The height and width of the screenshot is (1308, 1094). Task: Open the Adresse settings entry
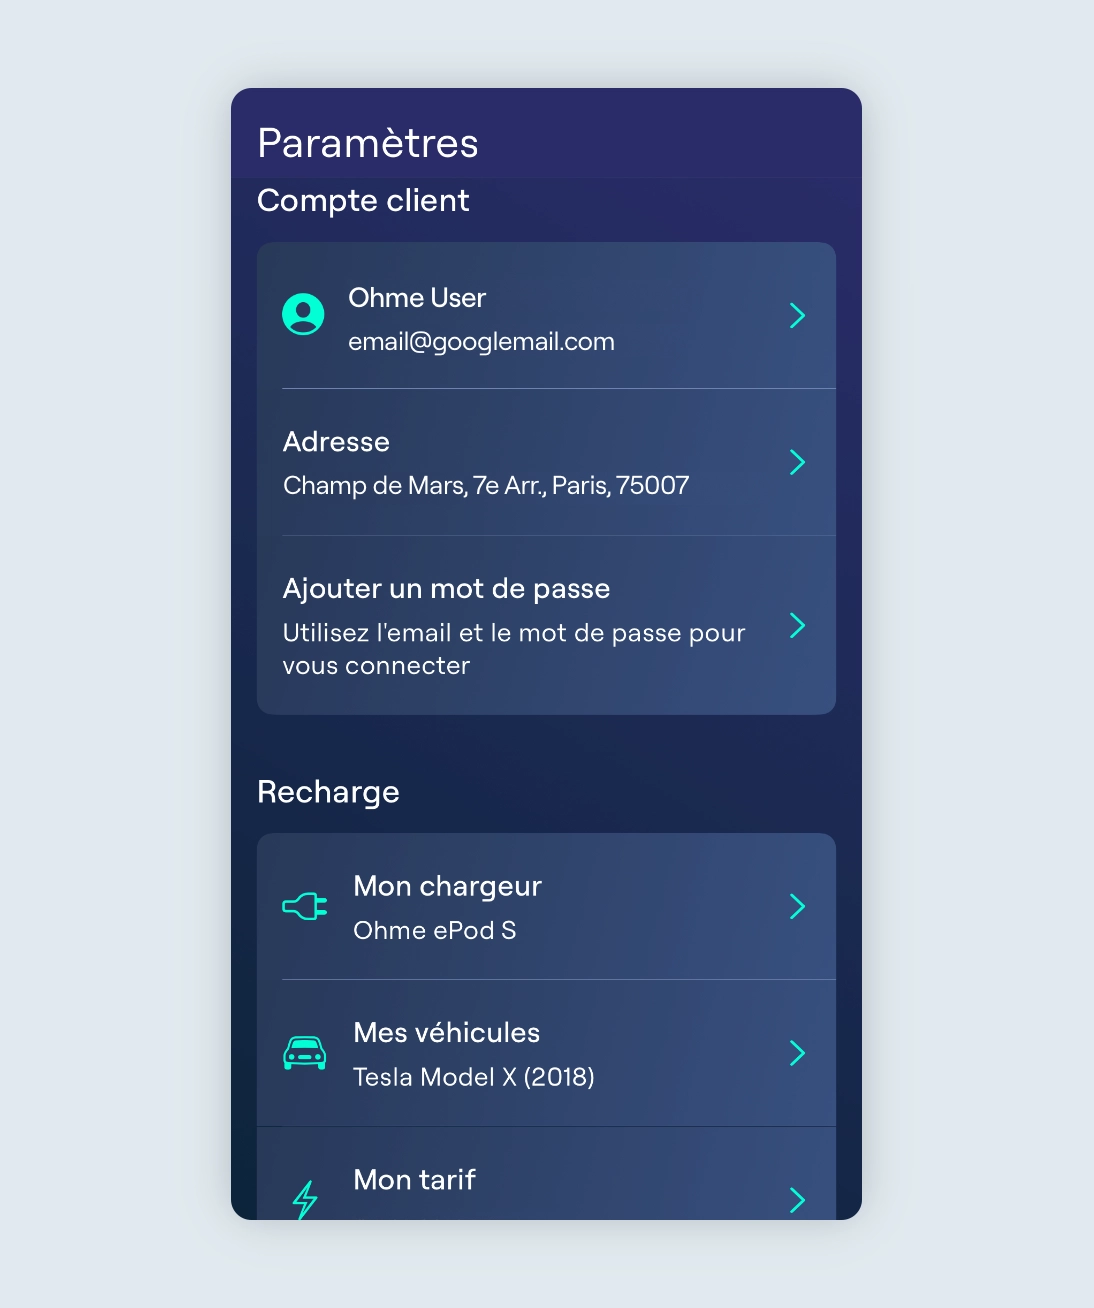click(x=336, y=442)
